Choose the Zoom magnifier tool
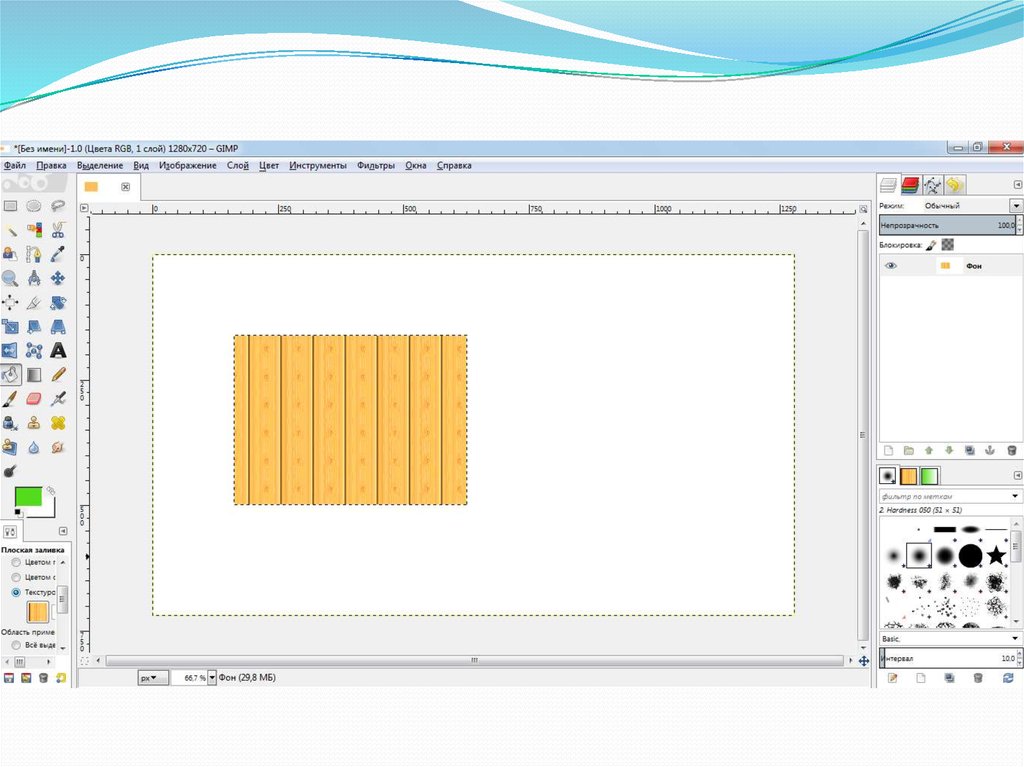Viewport: 1024px width, 767px height. [10, 278]
